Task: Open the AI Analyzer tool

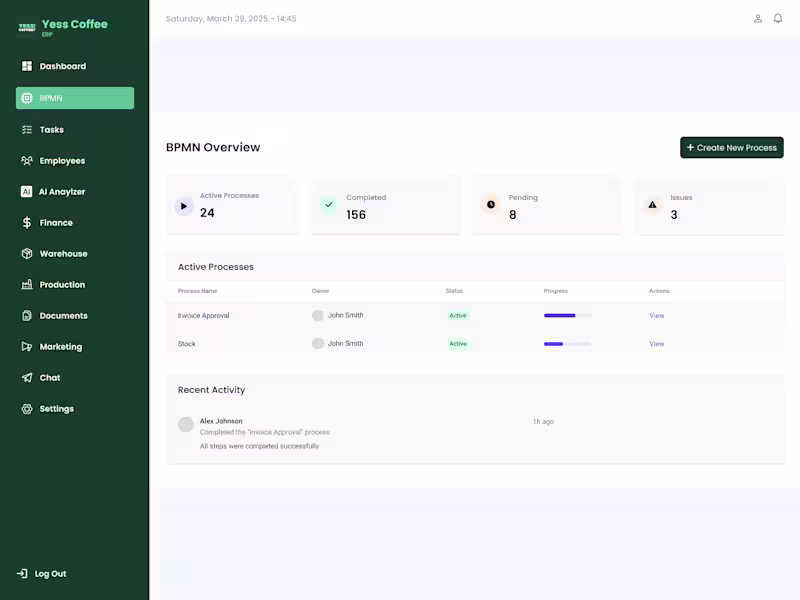Action: pos(24,191)
